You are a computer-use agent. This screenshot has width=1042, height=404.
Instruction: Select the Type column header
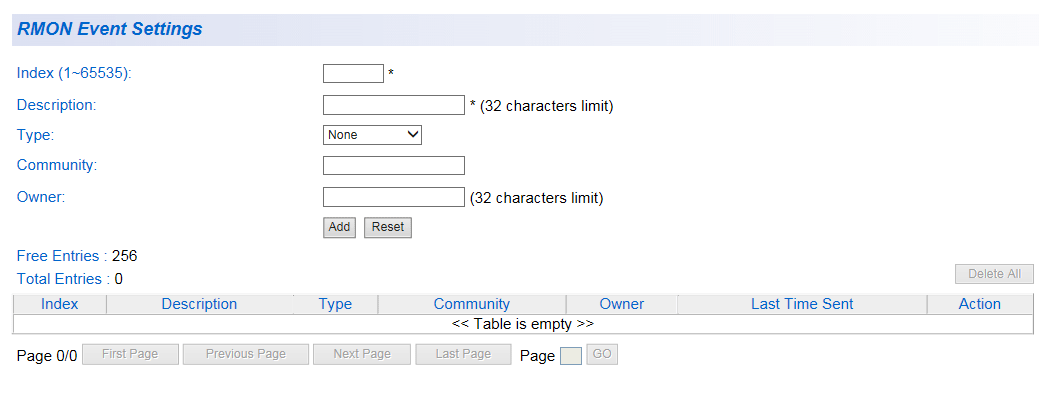[335, 304]
